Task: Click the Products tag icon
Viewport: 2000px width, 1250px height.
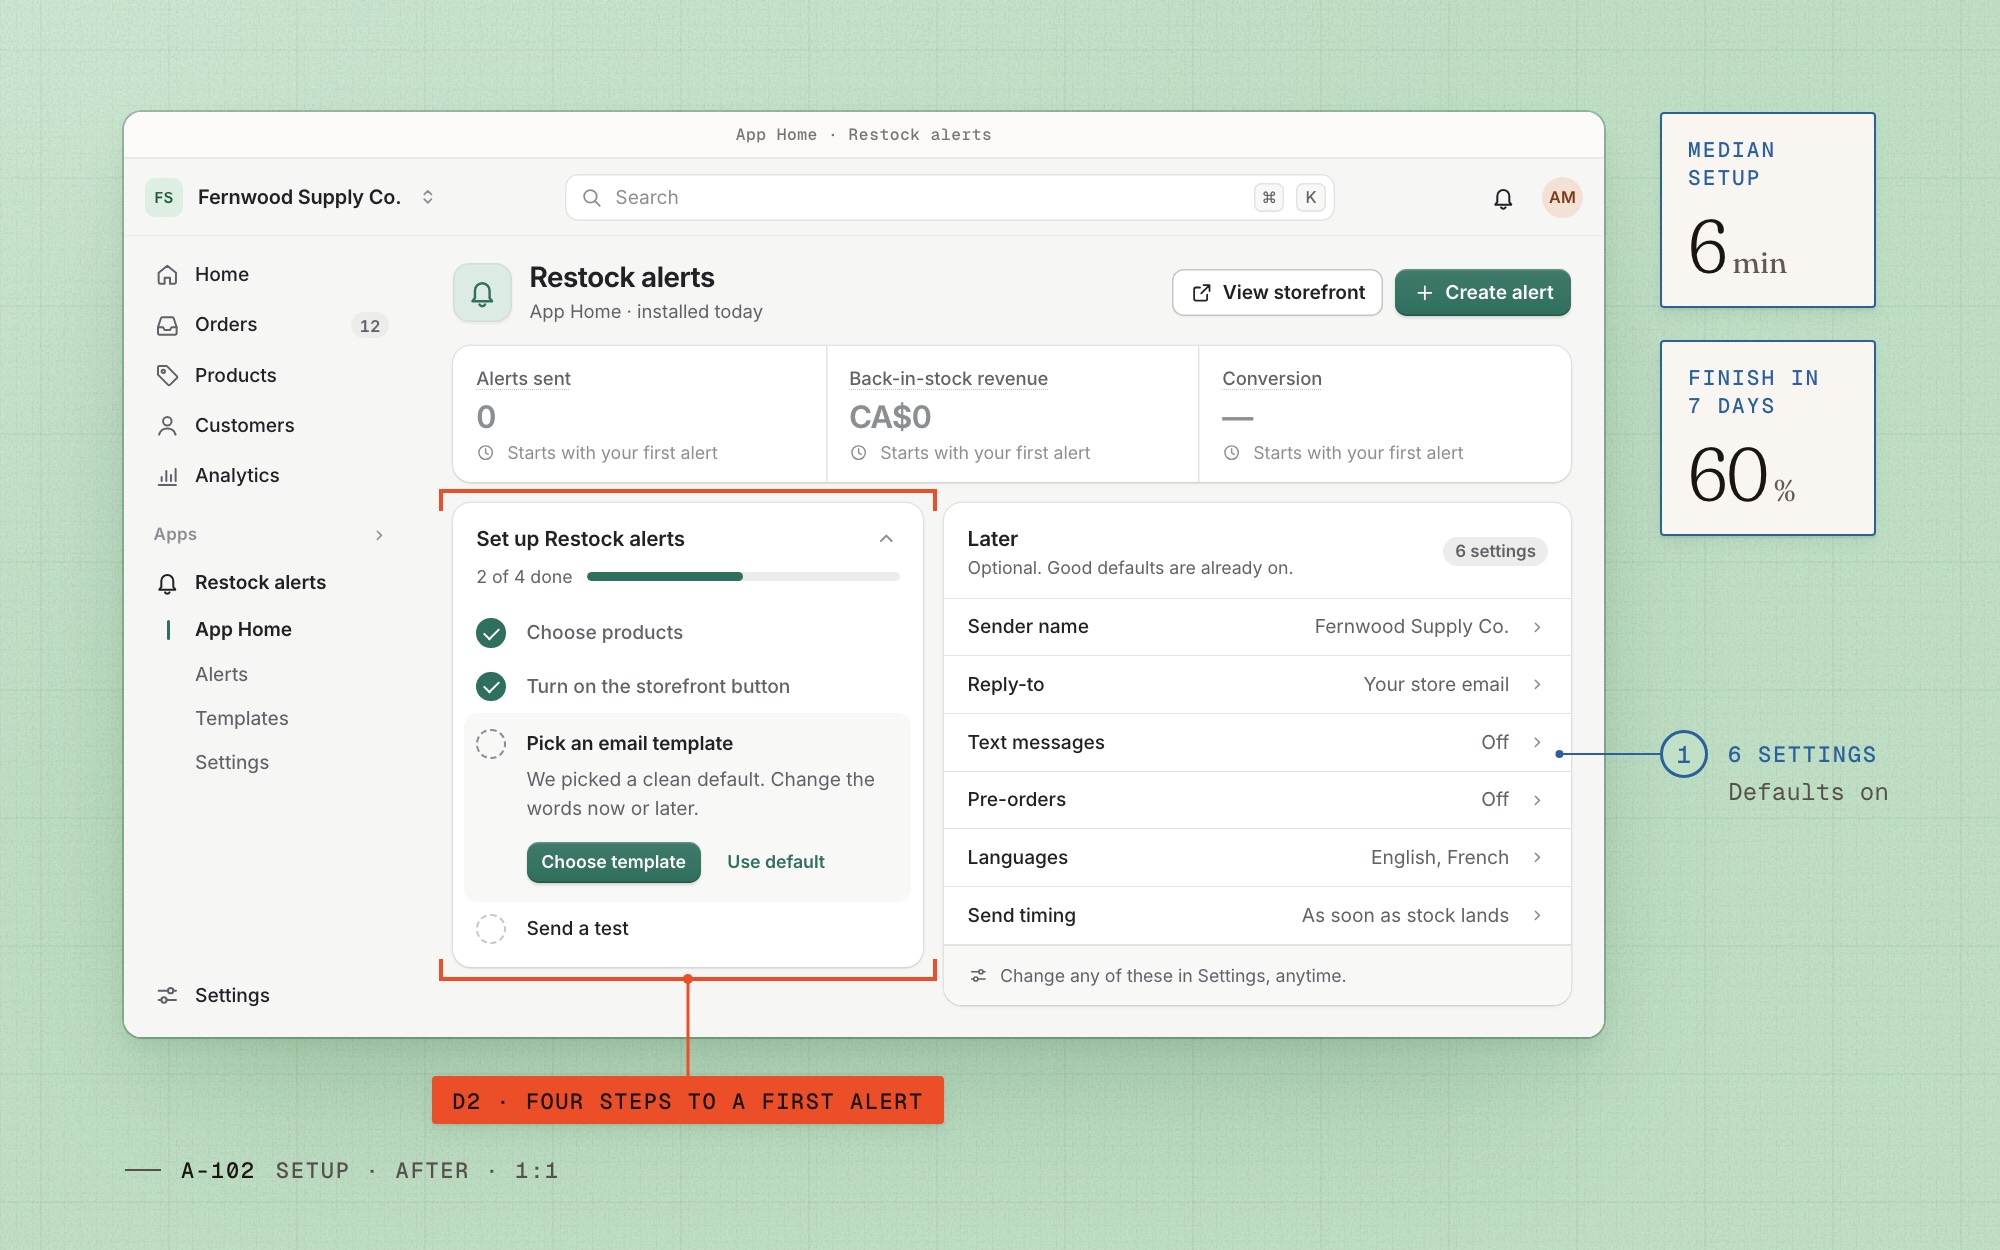Action: pos(167,375)
